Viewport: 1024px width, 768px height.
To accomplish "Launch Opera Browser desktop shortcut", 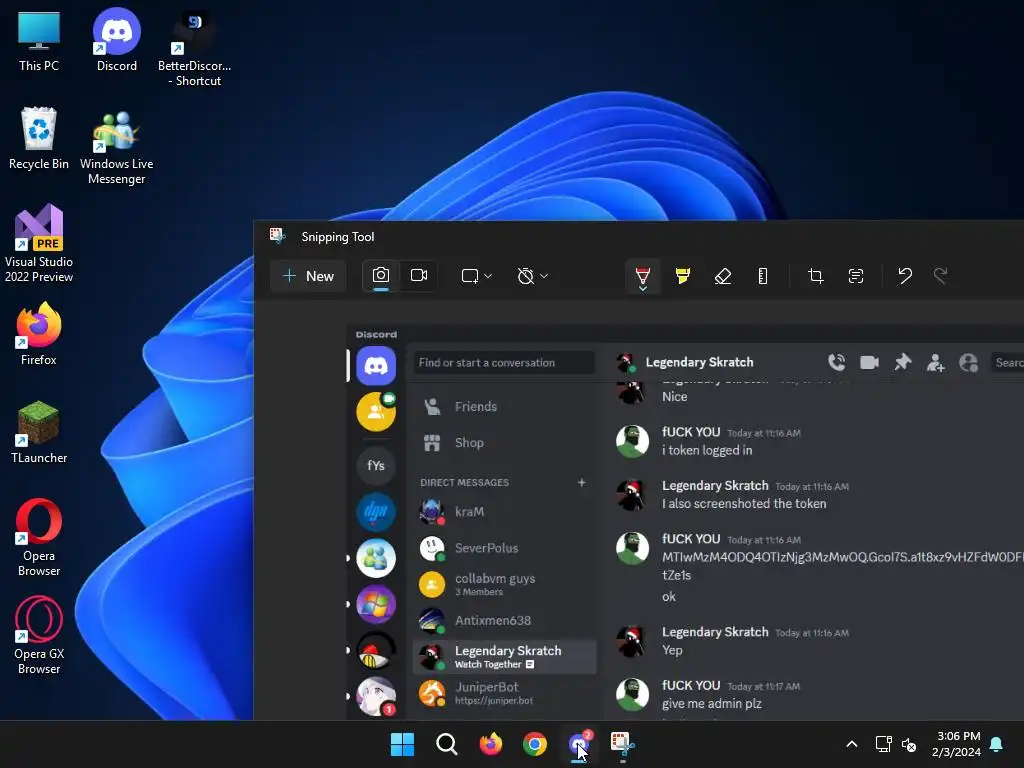I will [x=39, y=537].
